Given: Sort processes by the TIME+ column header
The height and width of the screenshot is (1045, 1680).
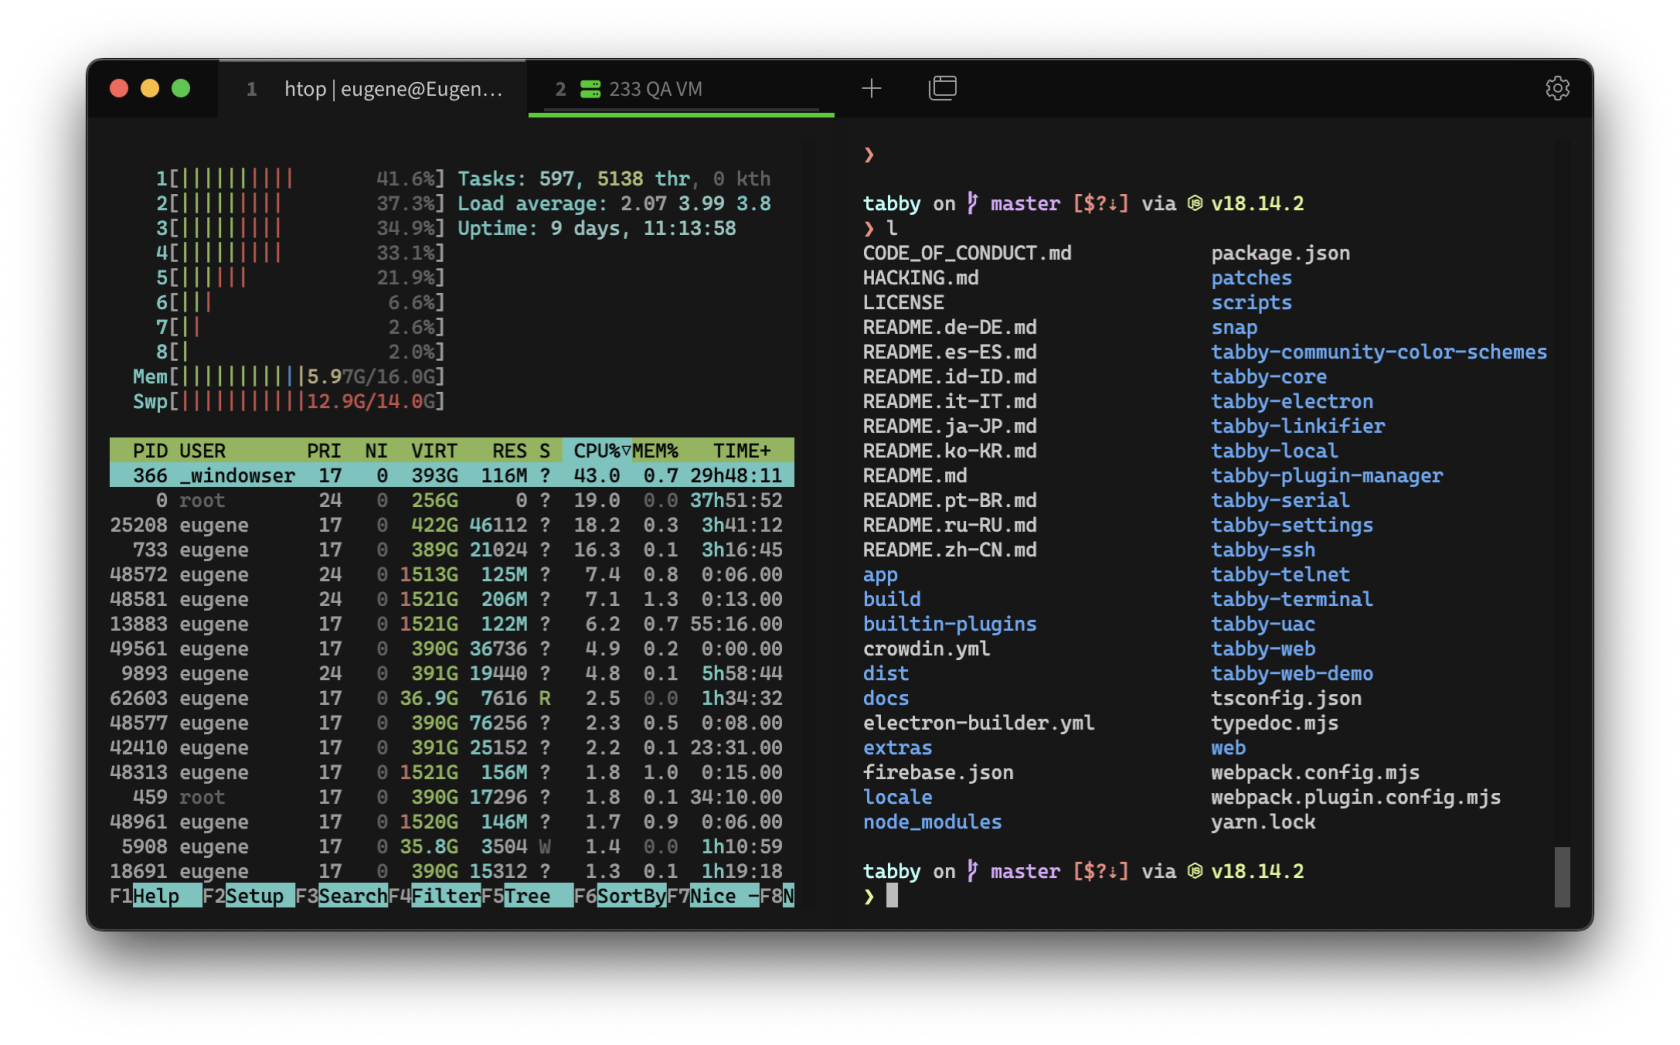Looking at the screenshot, I should pos(742,451).
